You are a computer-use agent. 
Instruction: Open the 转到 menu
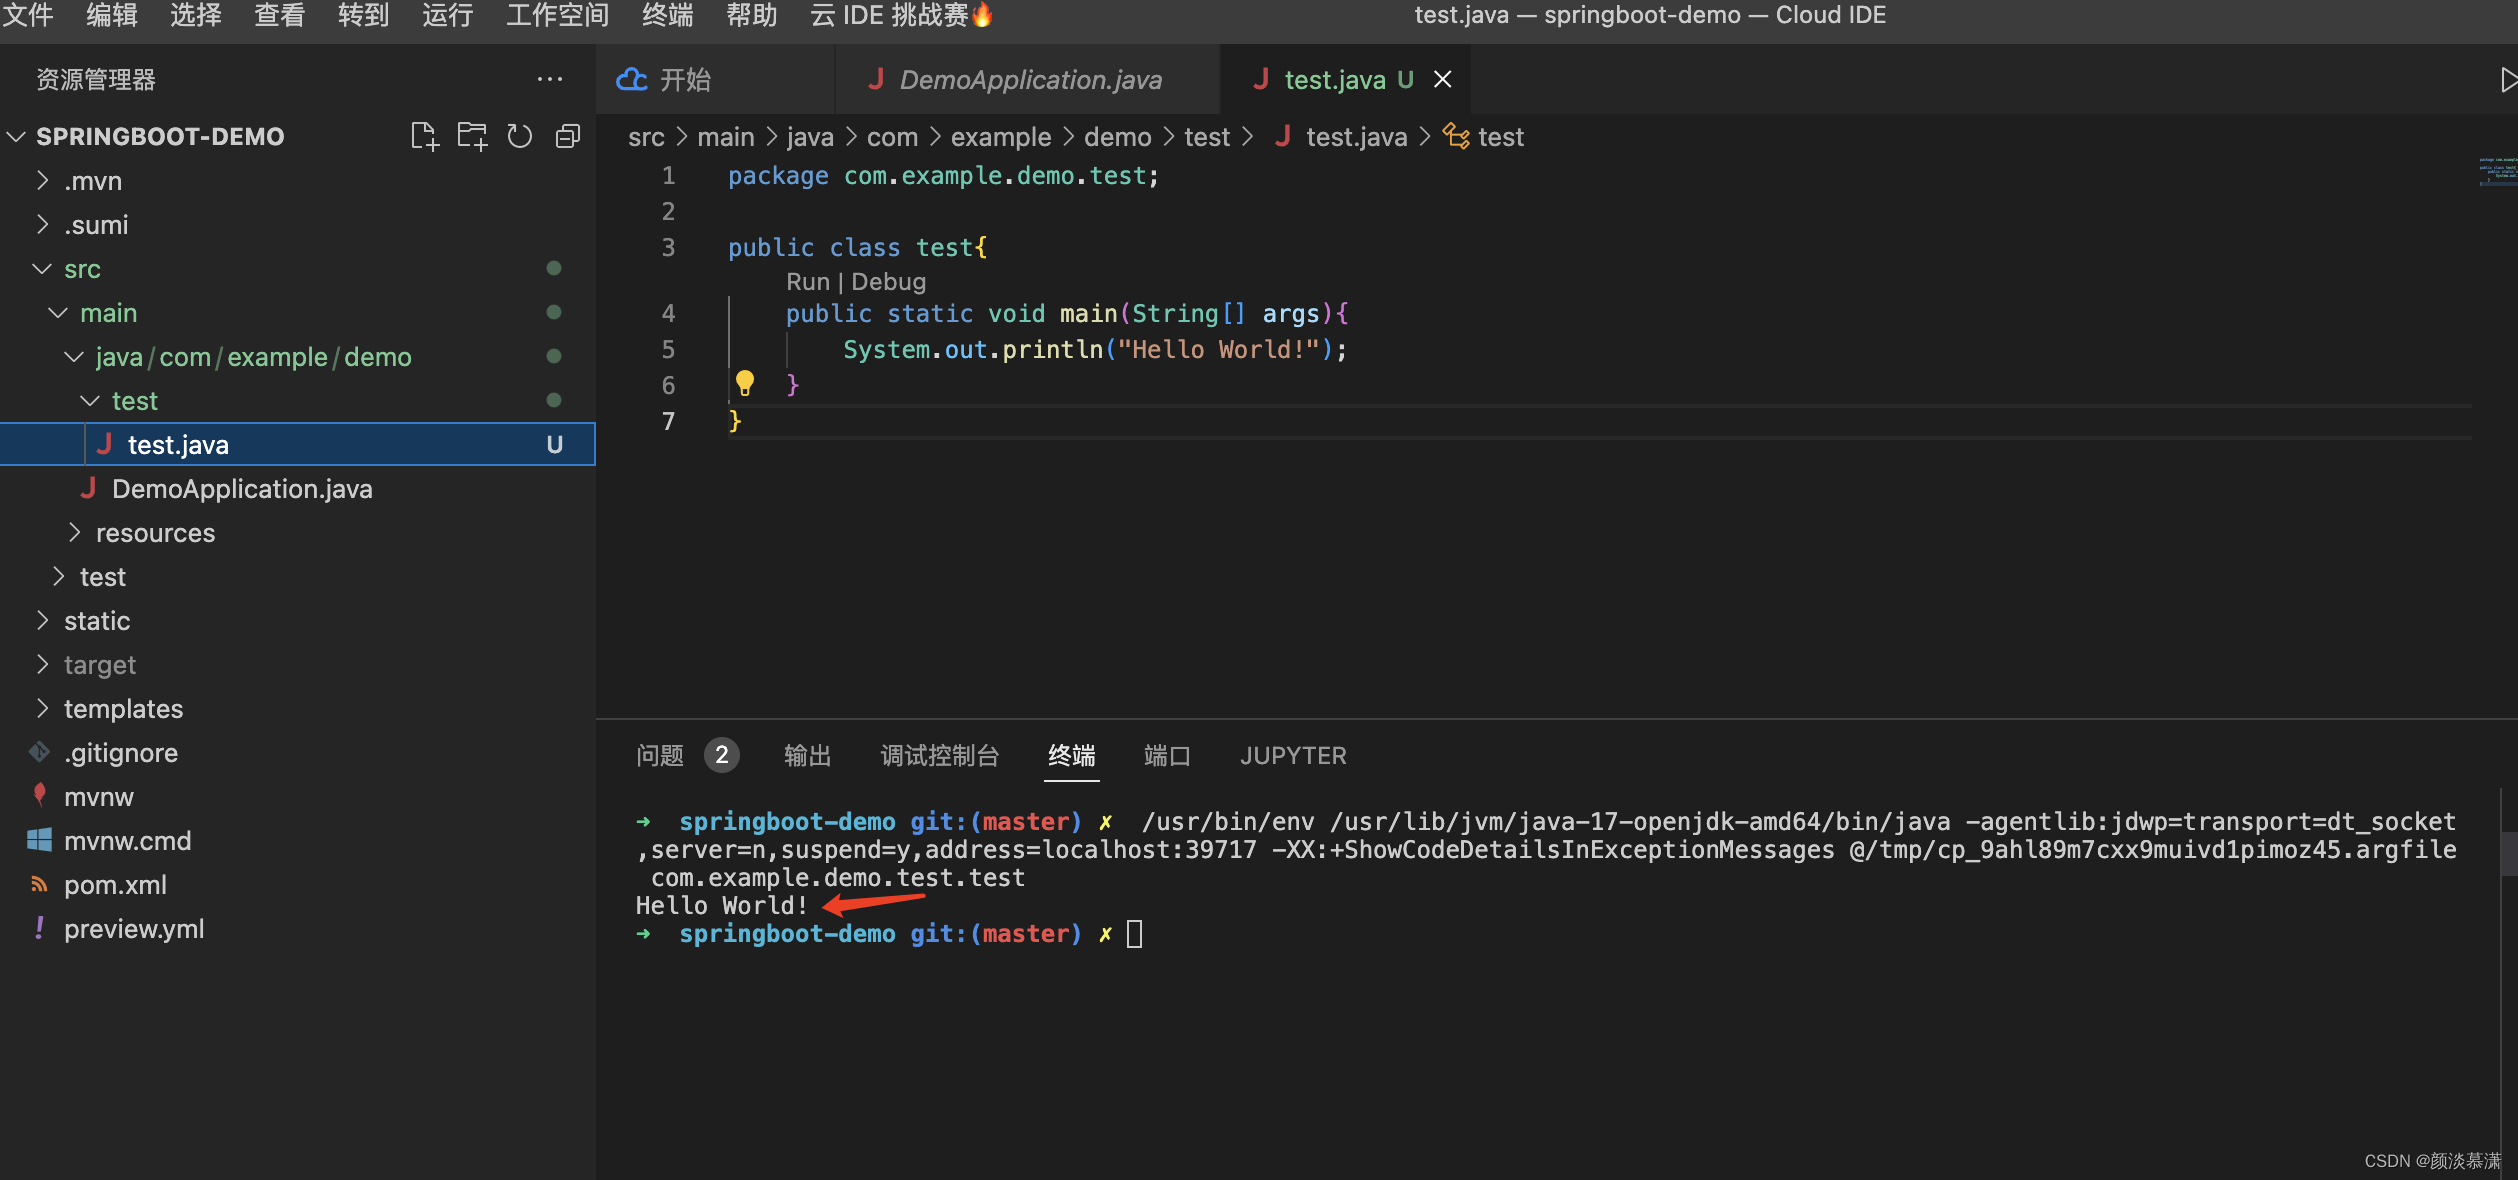coord(363,15)
